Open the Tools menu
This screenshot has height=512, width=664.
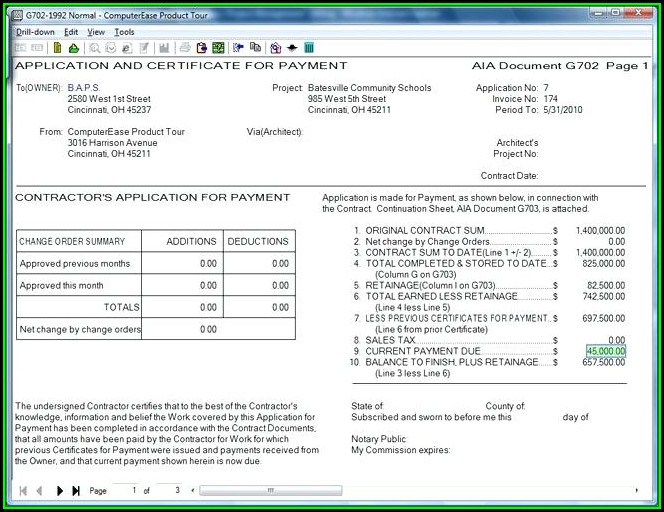click(x=124, y=32)
